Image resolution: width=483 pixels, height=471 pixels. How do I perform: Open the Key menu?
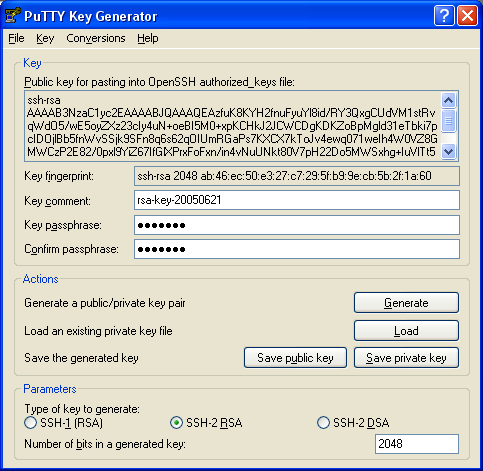[45, 38]
